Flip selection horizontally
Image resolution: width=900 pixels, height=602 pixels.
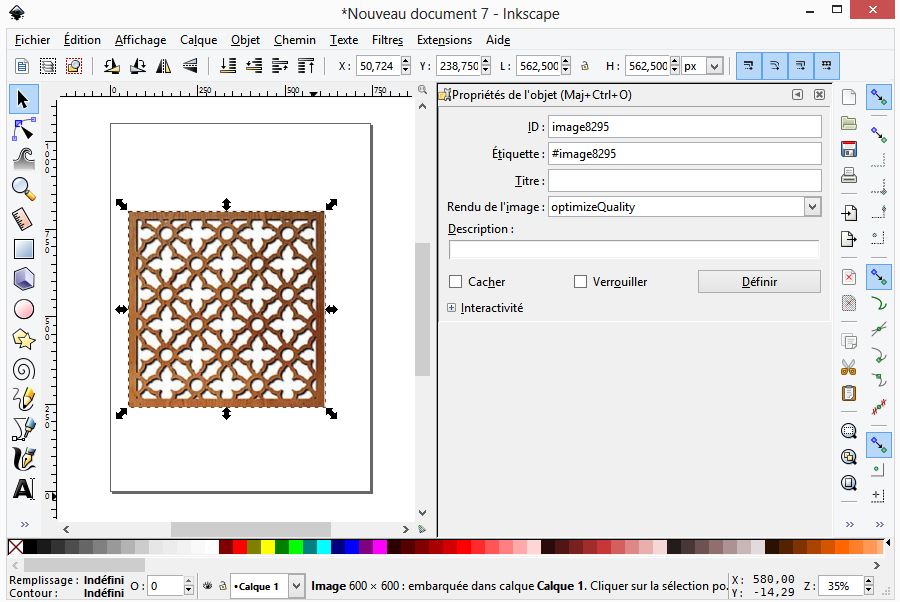164,66
